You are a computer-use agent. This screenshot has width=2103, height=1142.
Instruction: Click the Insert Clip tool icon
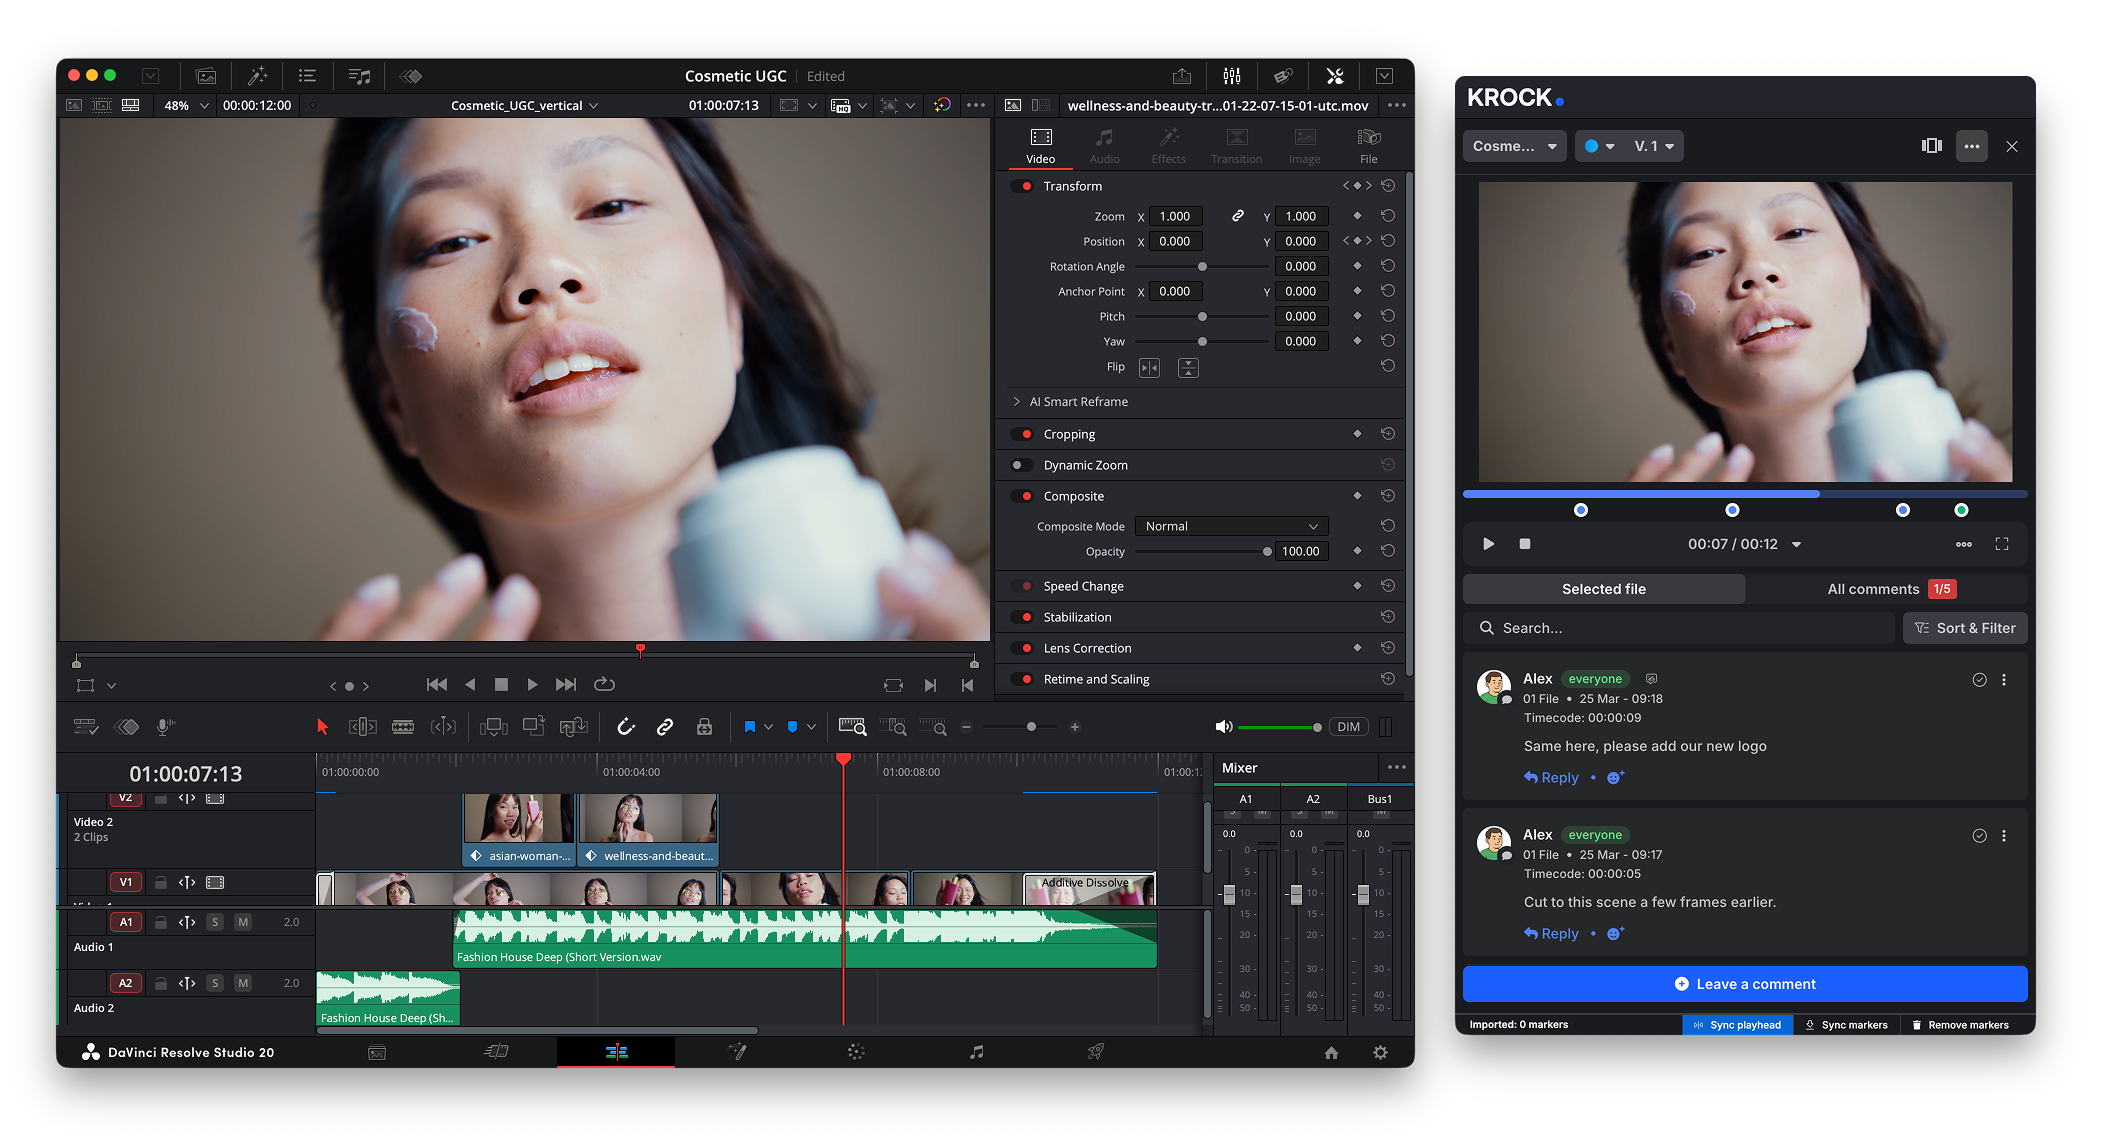[x=494, y=727]
